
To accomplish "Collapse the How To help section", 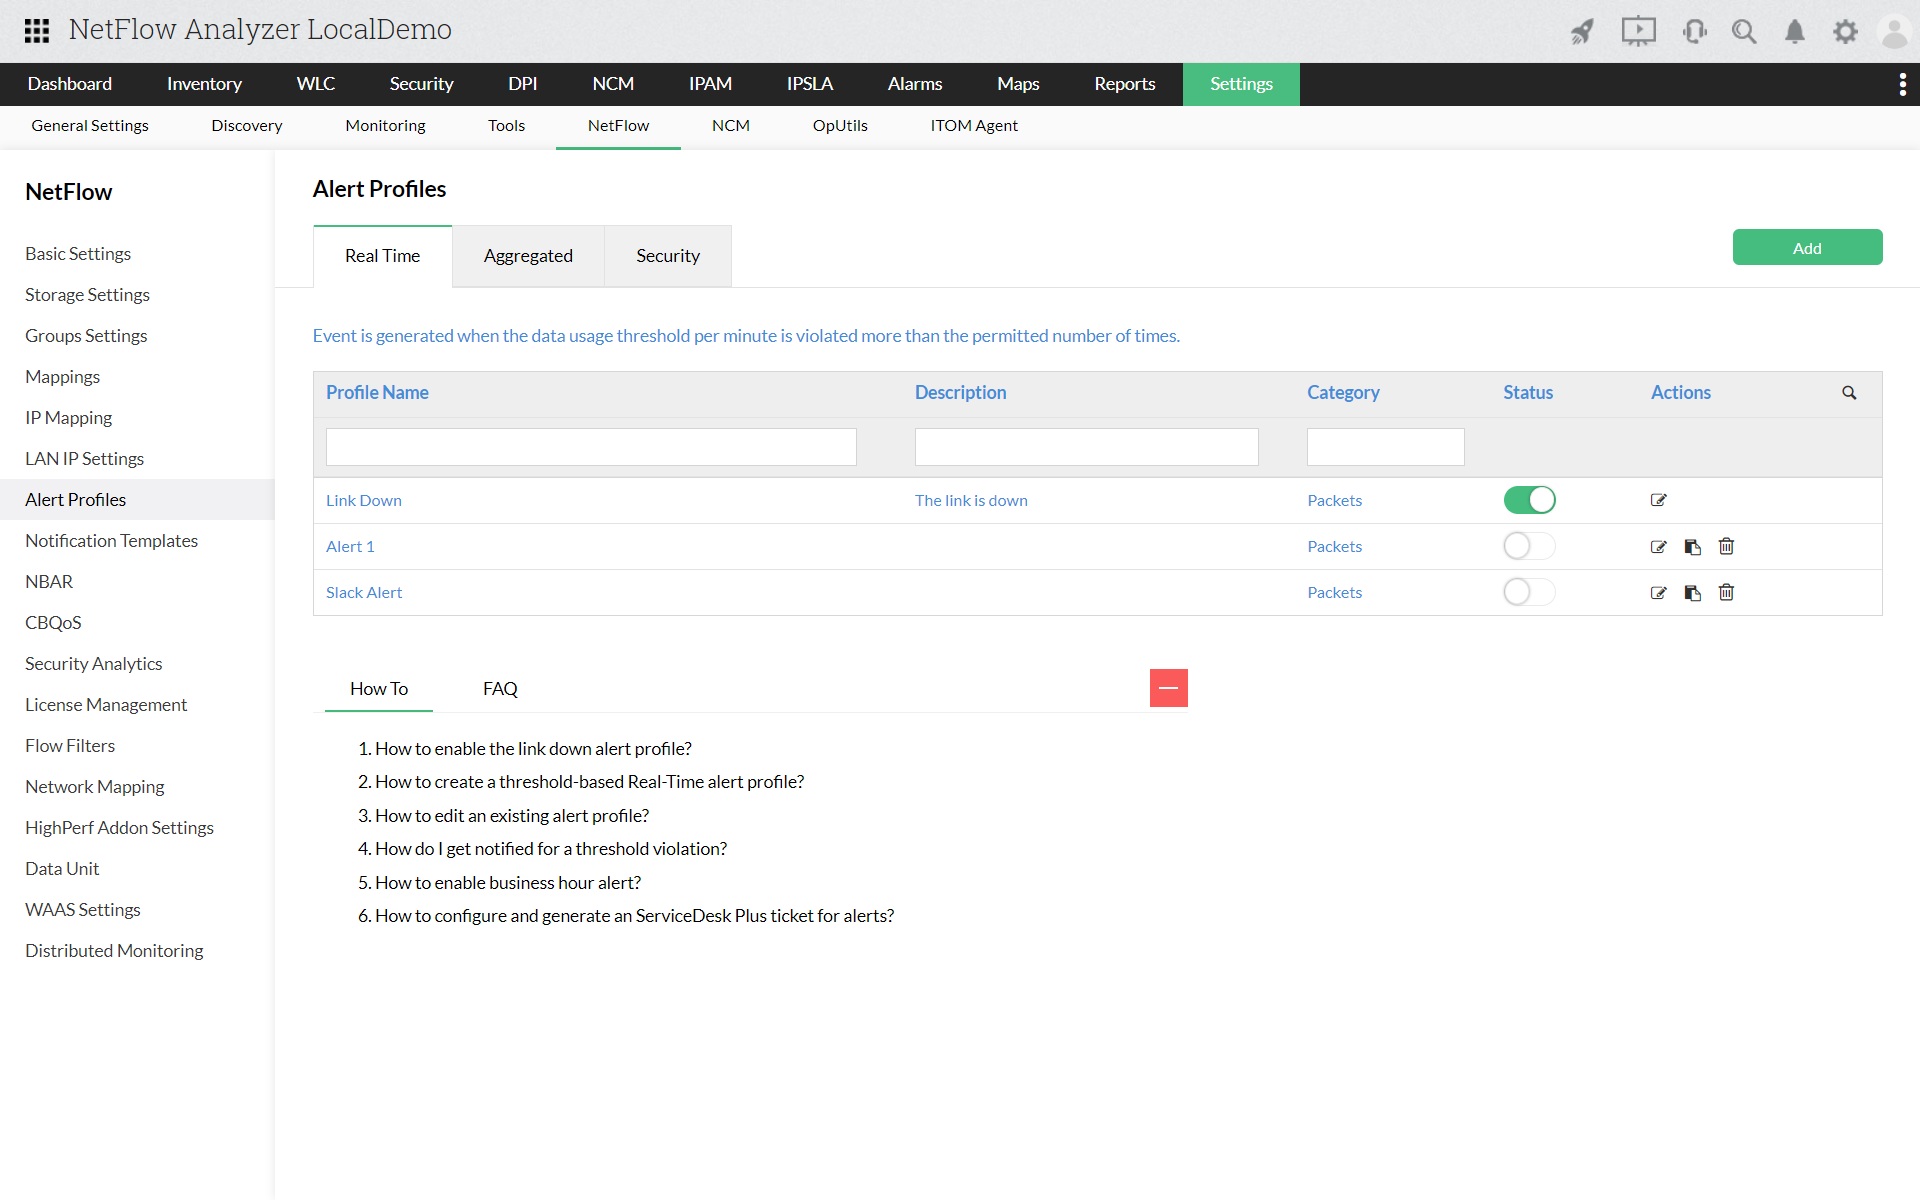I will [x=1168, y=688].
